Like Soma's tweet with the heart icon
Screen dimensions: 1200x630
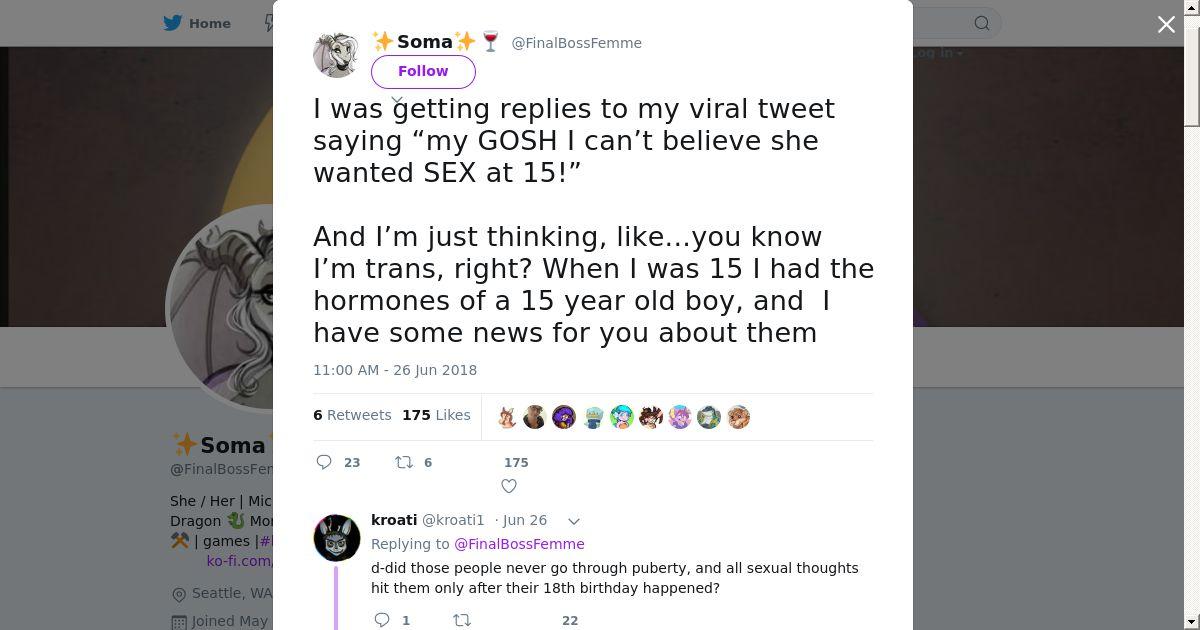[509, 486]
